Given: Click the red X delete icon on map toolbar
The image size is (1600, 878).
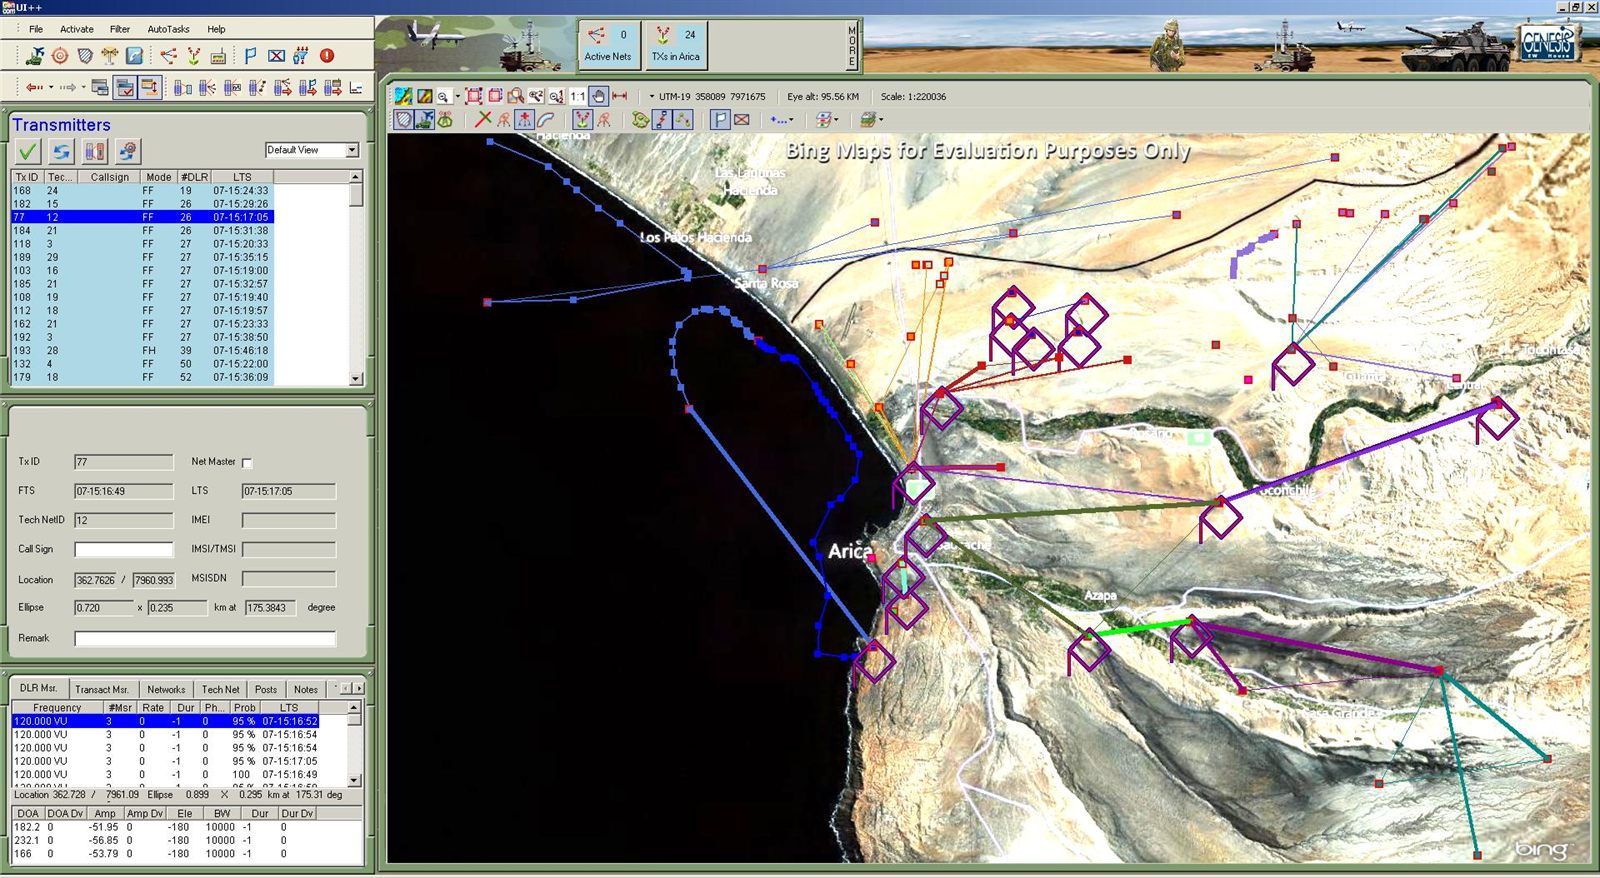Looking at the screenshot, I should (x=483, y=119).
